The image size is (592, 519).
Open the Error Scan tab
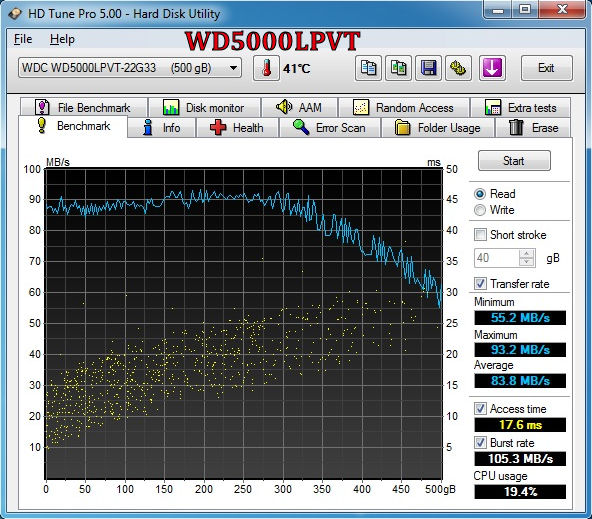click(x=330, y=128)
